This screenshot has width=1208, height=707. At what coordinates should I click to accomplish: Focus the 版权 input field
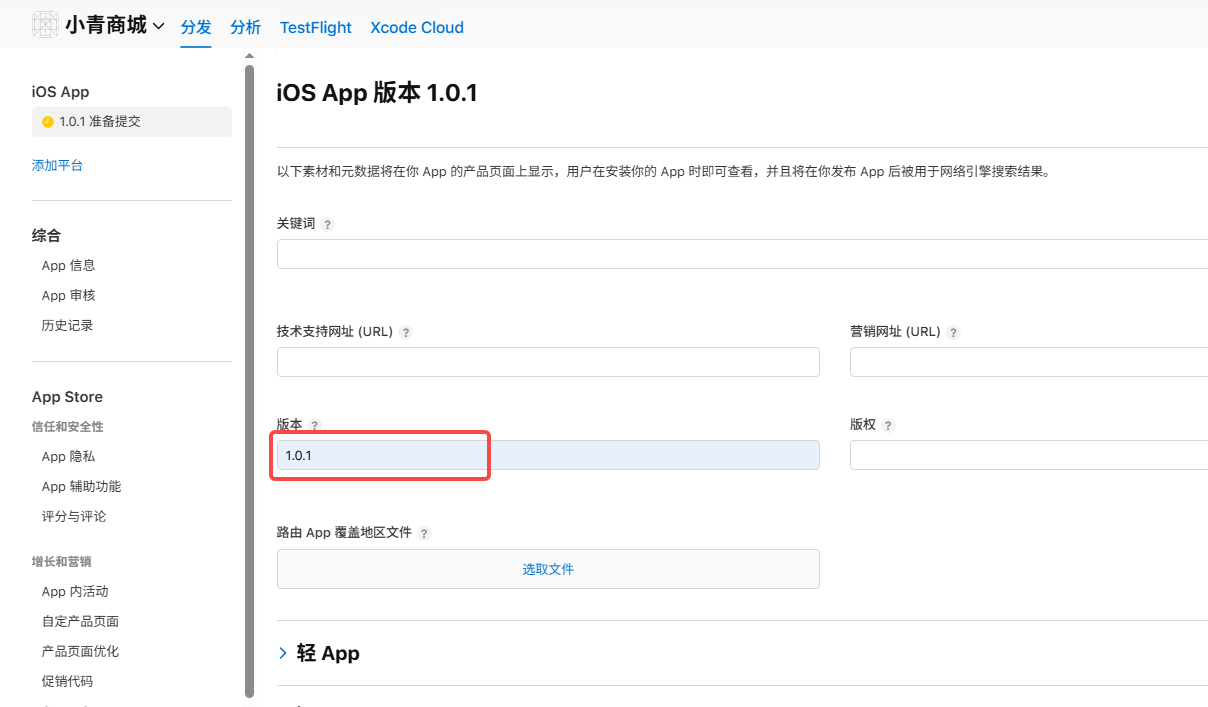click(1029, 455)
